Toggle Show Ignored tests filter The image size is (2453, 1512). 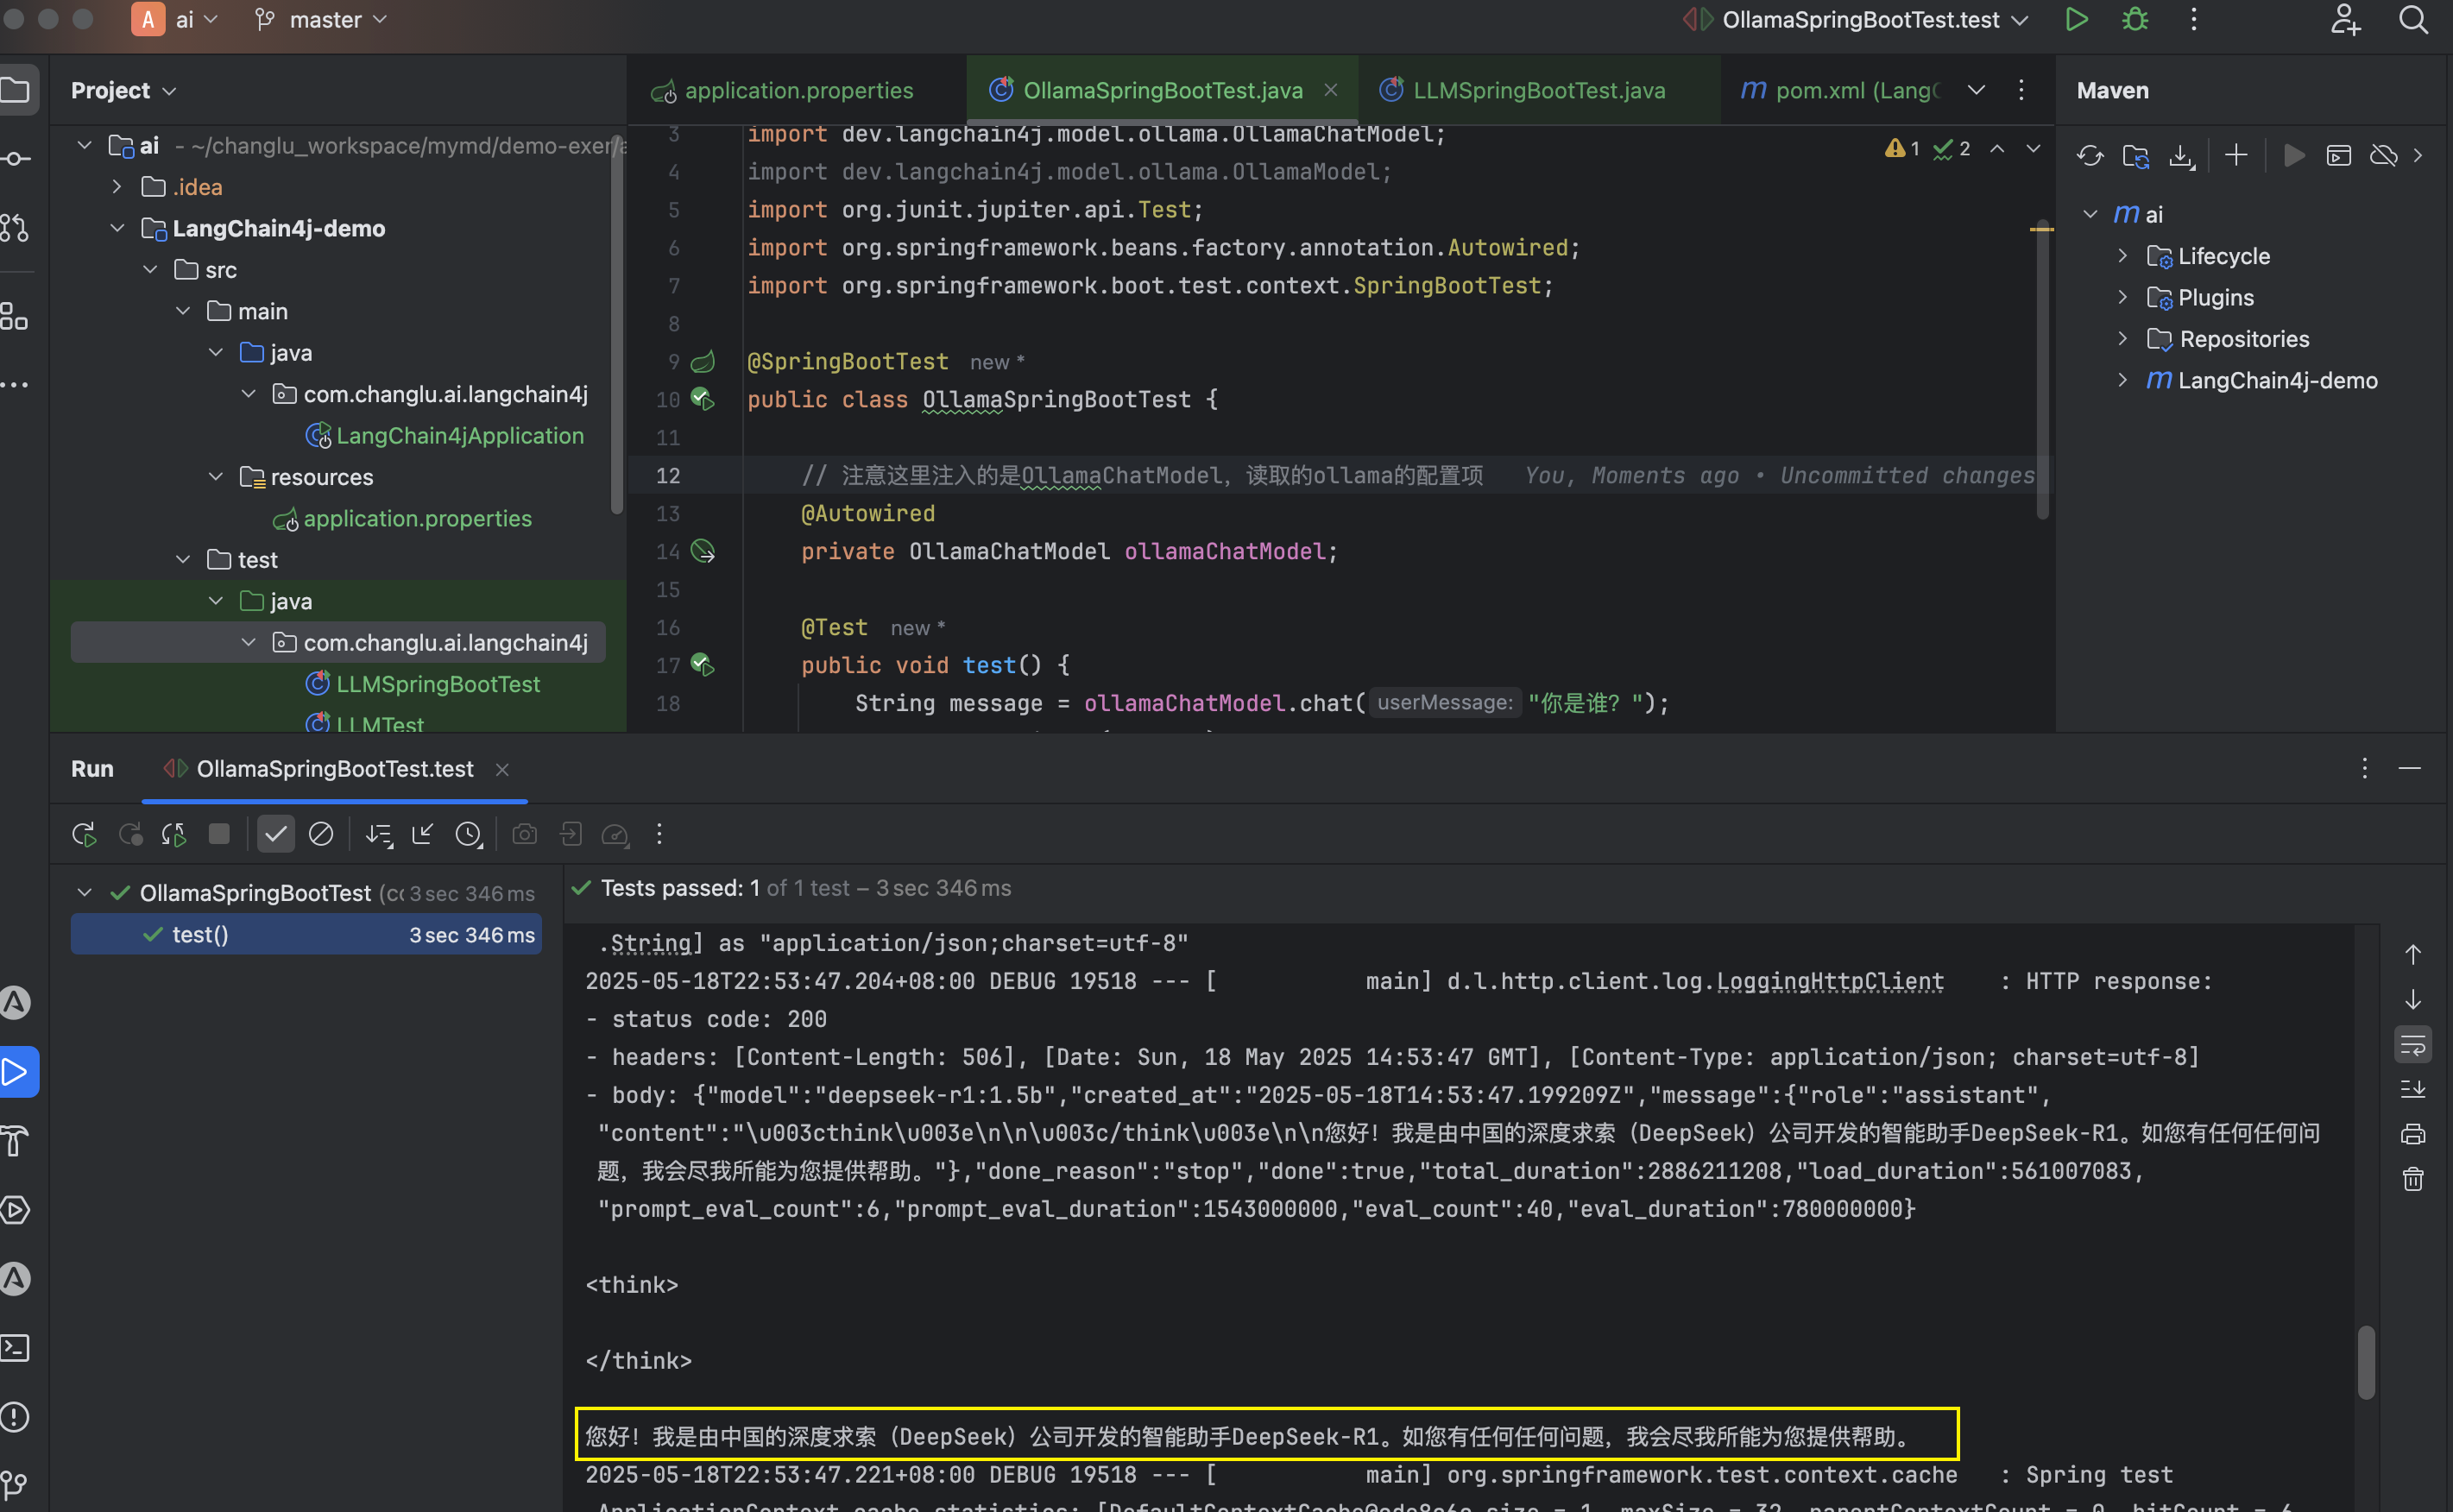pyautogui.click(x=321, y=834)
